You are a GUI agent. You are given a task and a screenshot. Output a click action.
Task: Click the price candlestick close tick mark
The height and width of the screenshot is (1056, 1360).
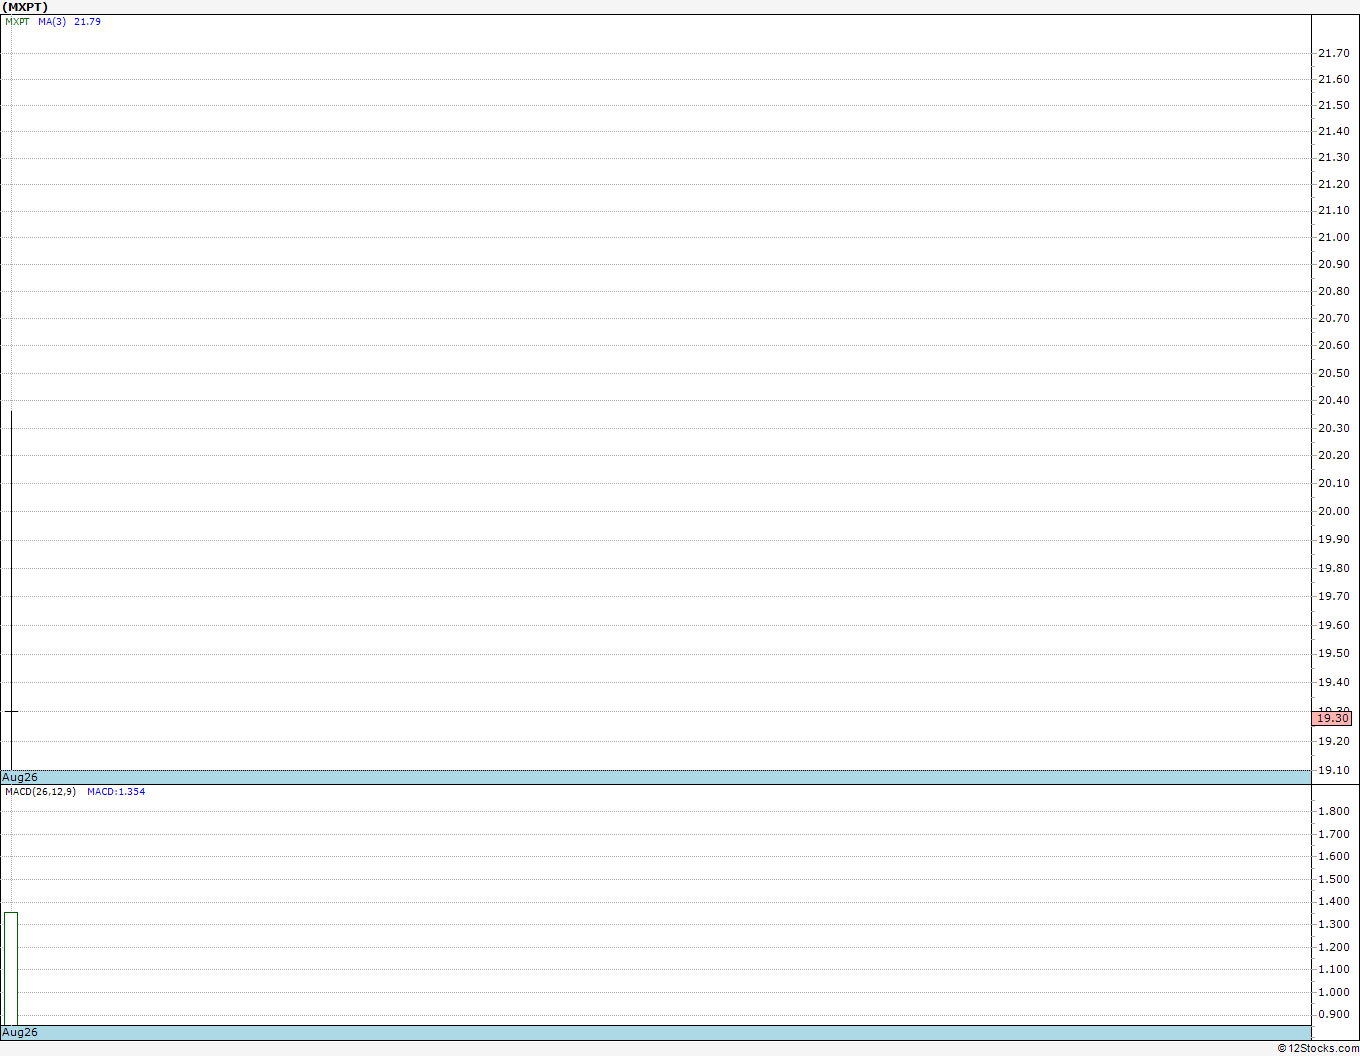coord(11,711)
